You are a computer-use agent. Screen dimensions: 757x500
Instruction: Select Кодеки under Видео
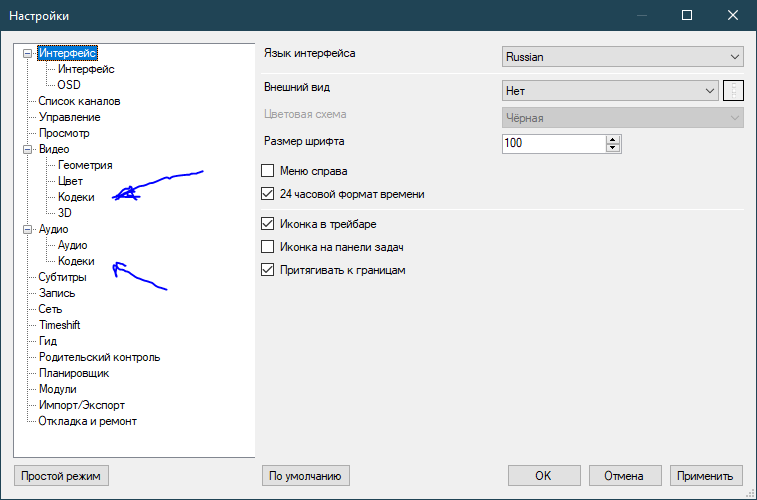pos(76,197)
